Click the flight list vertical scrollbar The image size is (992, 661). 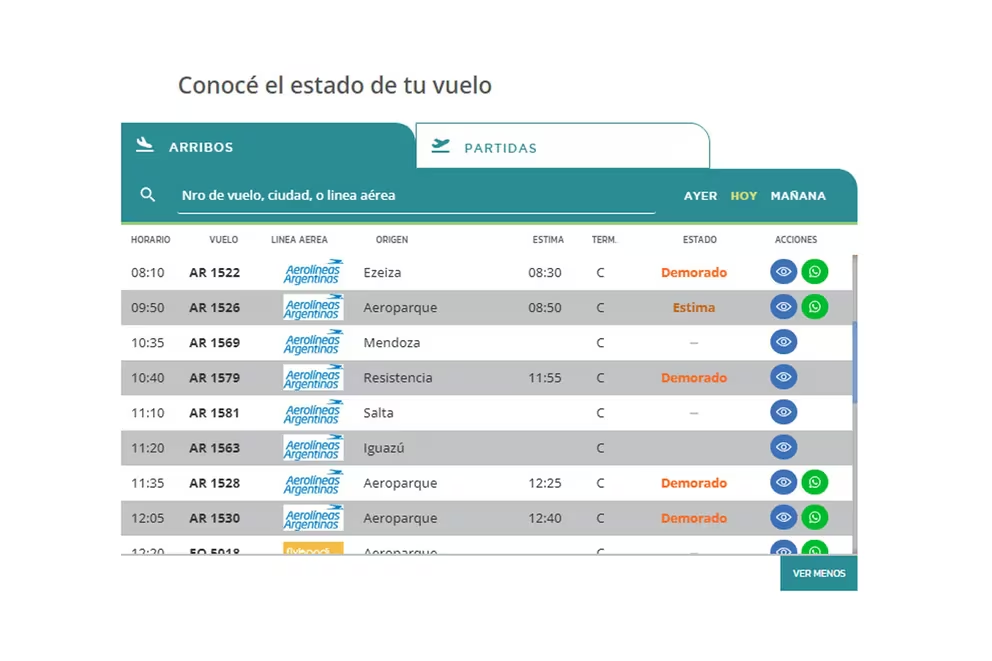855,360
